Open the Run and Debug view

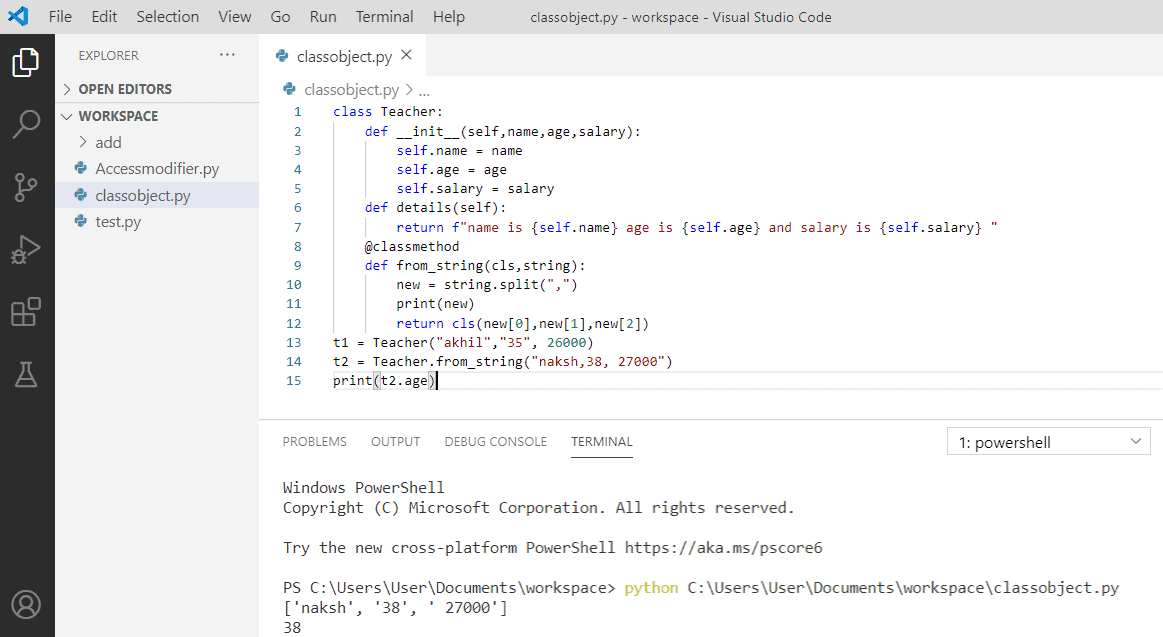click(x=27, y=248)
